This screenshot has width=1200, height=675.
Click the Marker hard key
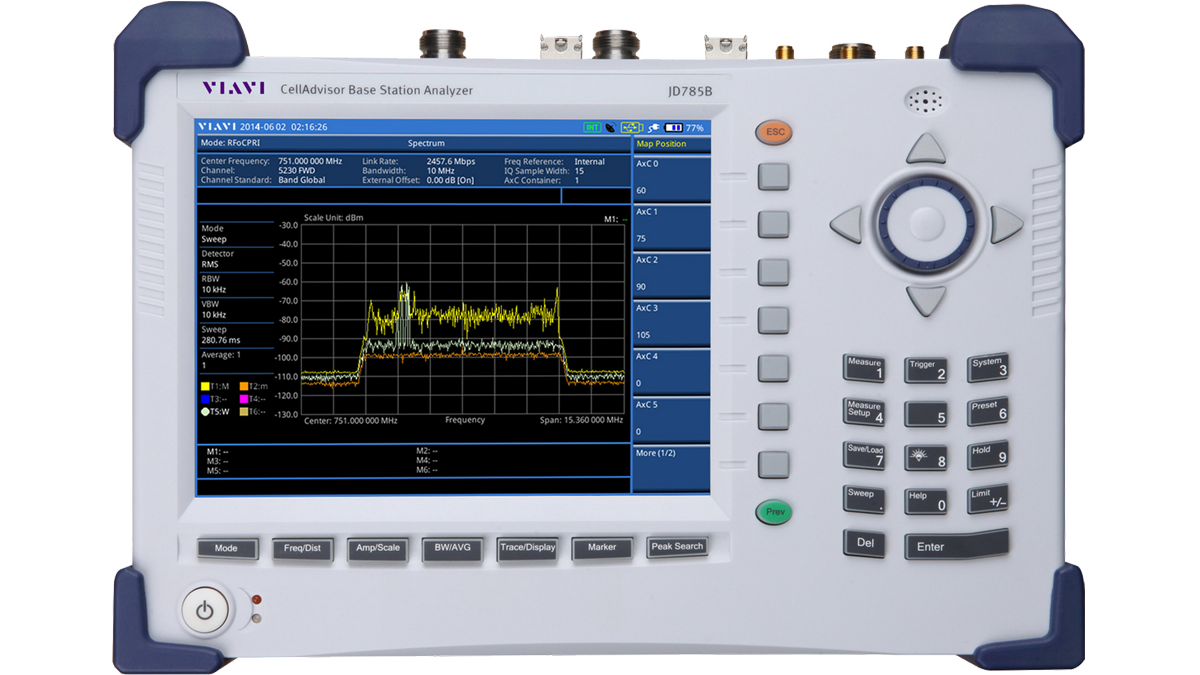[x=602, y=547]
